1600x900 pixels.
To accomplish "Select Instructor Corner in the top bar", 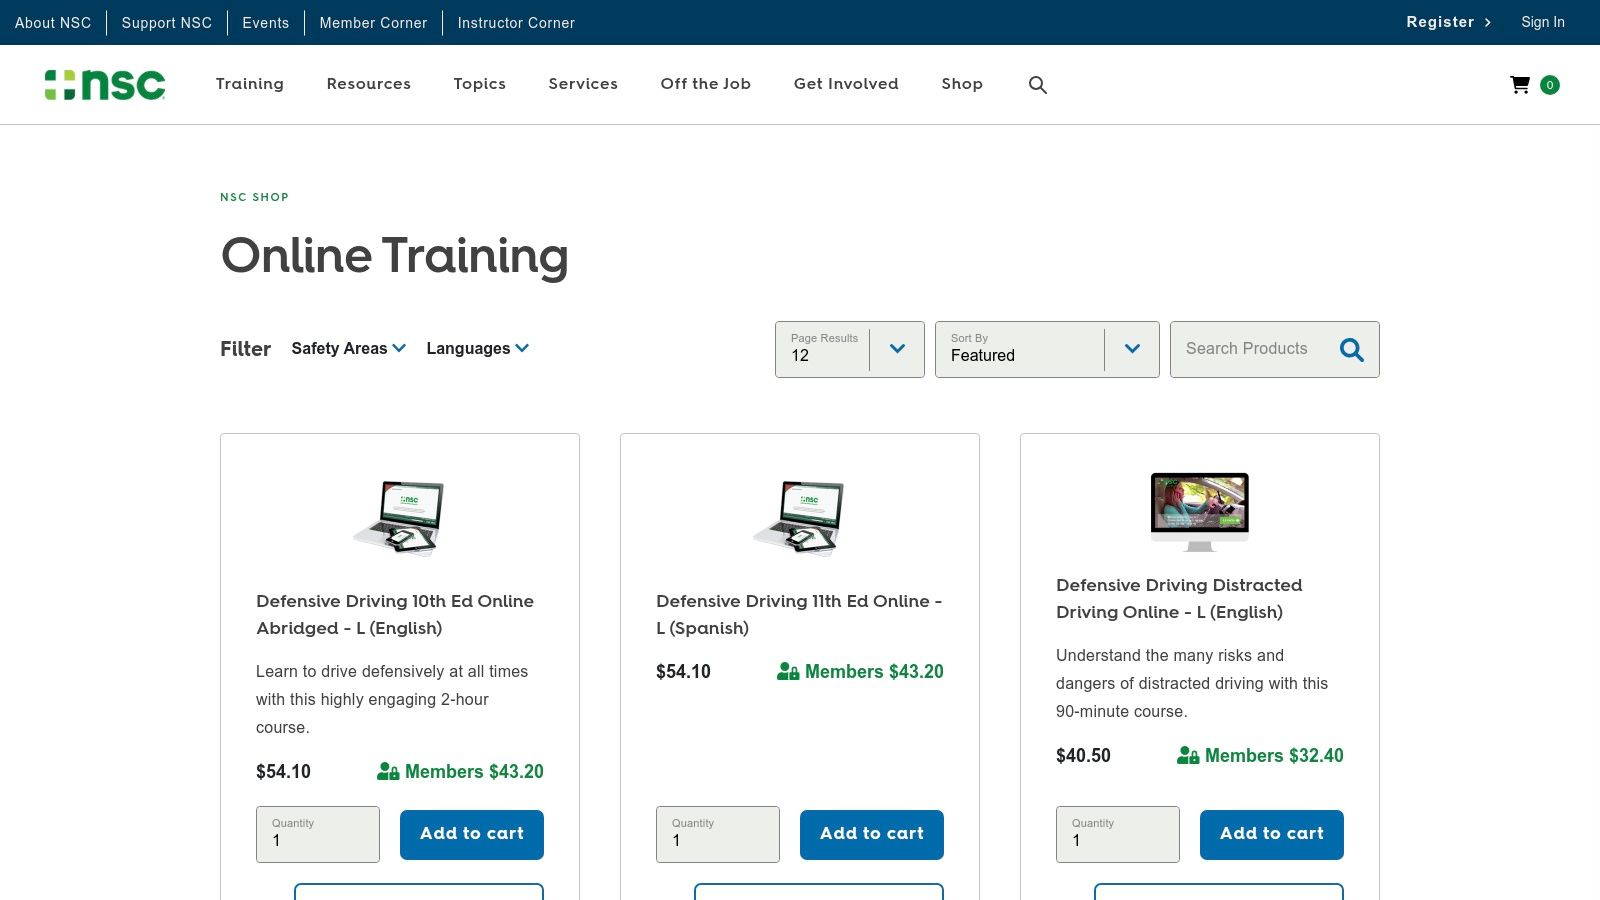I will tap(516, 22).
